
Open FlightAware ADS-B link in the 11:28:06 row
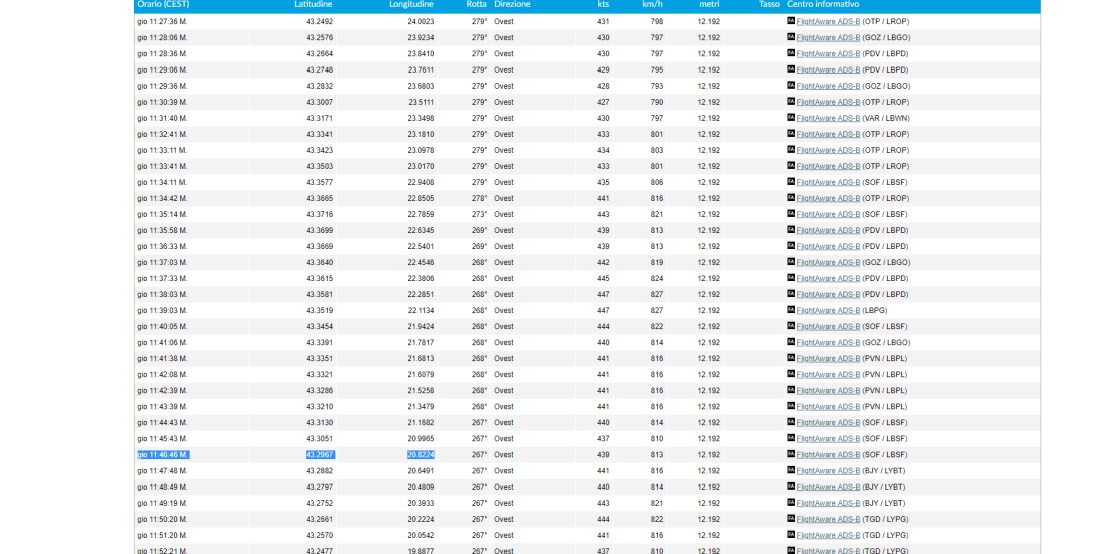(828, 38)
